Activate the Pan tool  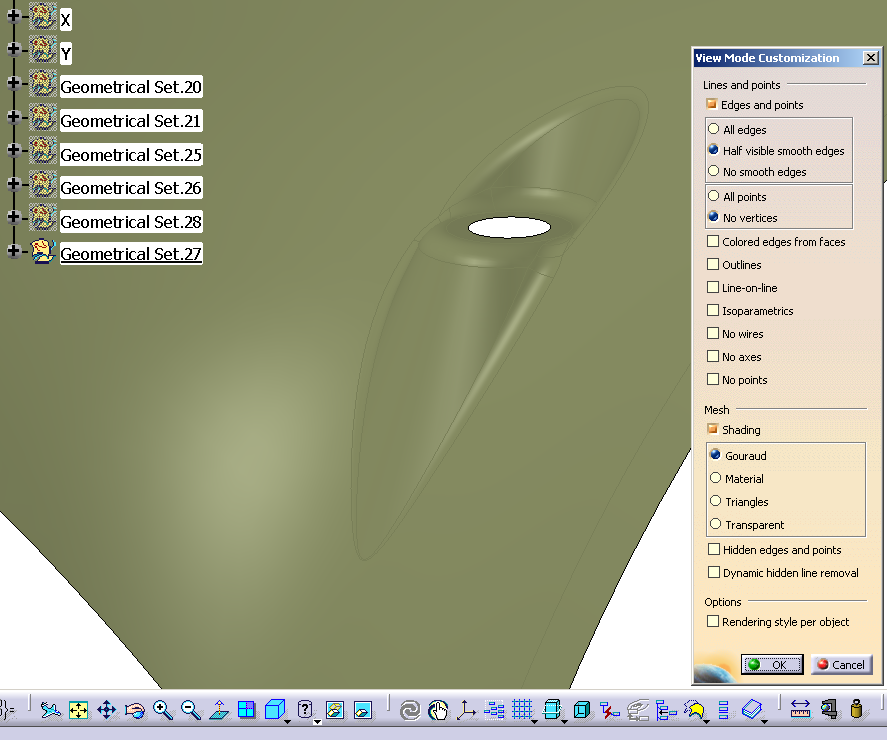tap(107, 710)
